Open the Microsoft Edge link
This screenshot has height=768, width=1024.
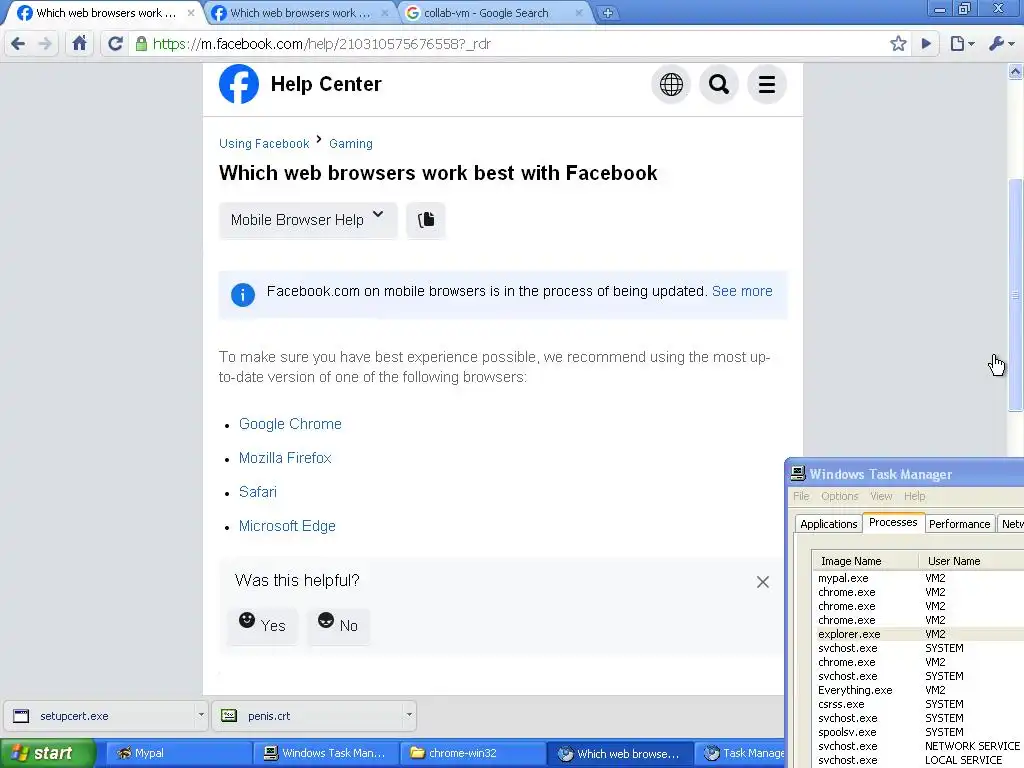(x=287, y=526)
